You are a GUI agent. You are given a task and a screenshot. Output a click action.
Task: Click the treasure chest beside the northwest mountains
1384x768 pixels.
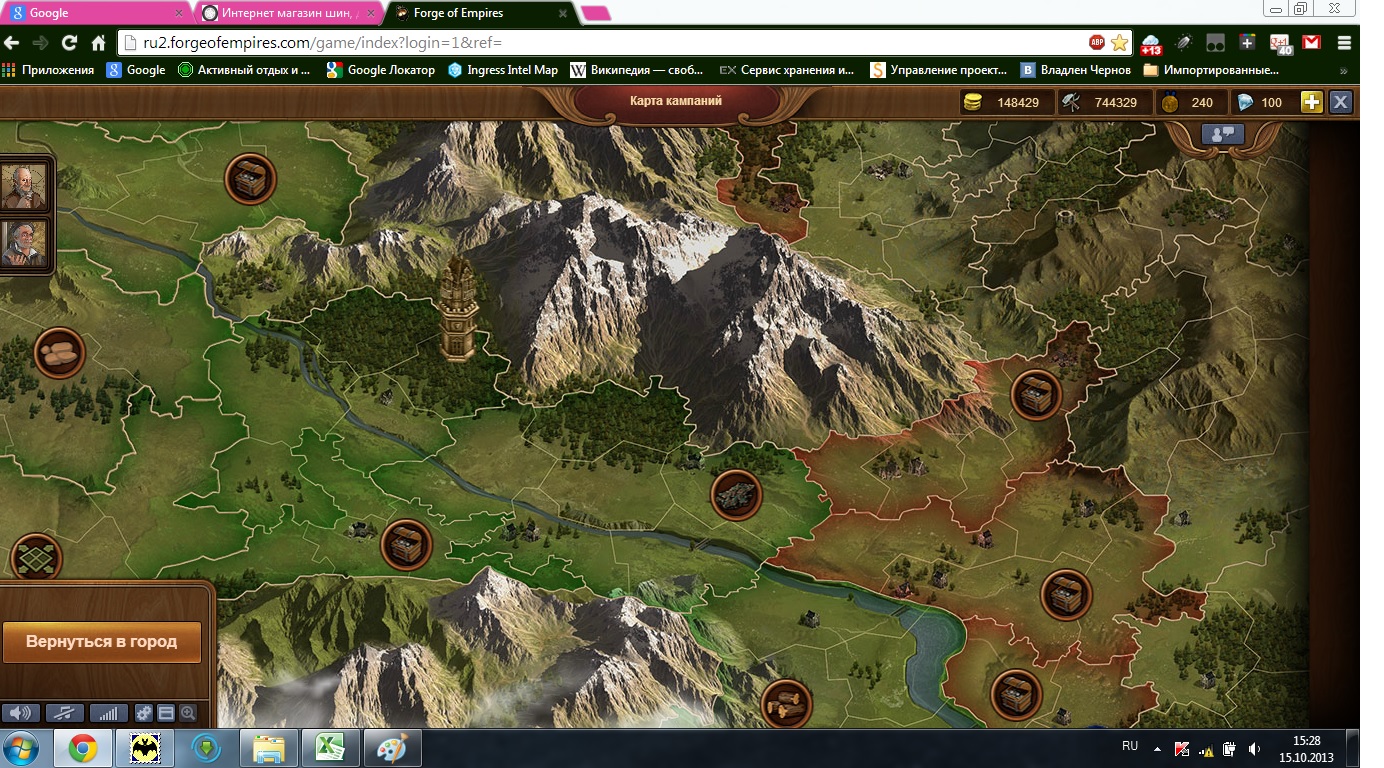tap(250, 179)
